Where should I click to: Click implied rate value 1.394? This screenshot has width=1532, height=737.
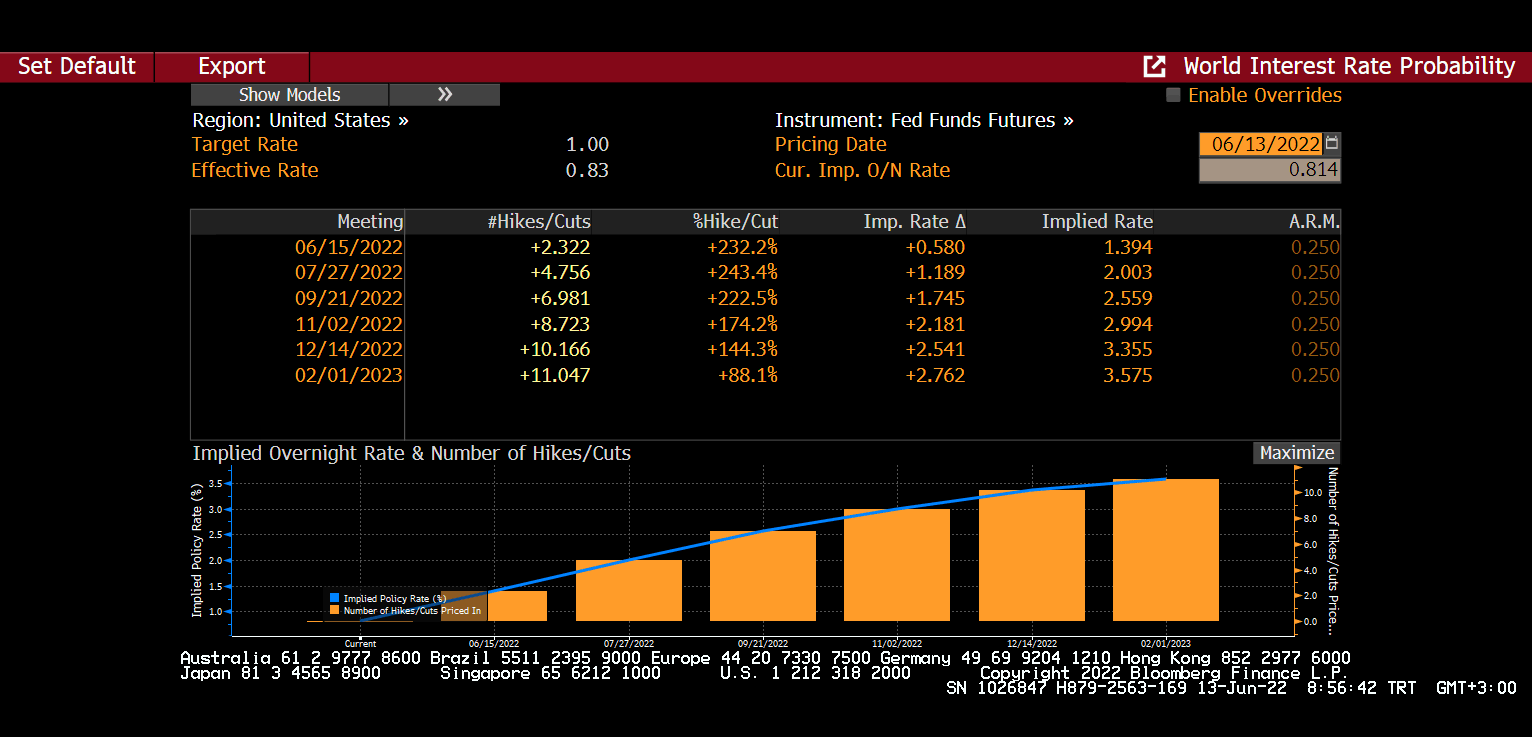pyautogui.click(x=1127, y=247)
